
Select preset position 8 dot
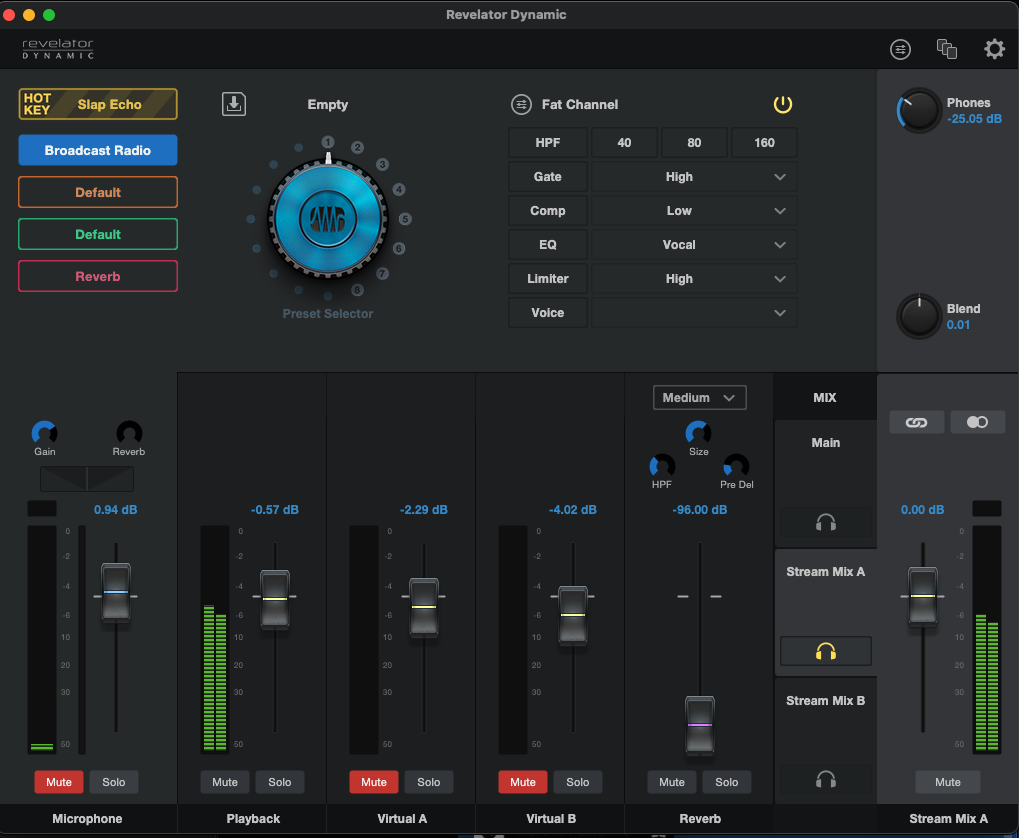tap(357, 290)
